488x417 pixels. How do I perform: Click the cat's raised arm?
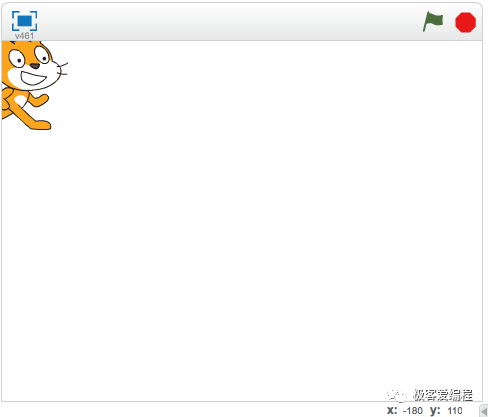pyautogui.click(x=38, y=100)
